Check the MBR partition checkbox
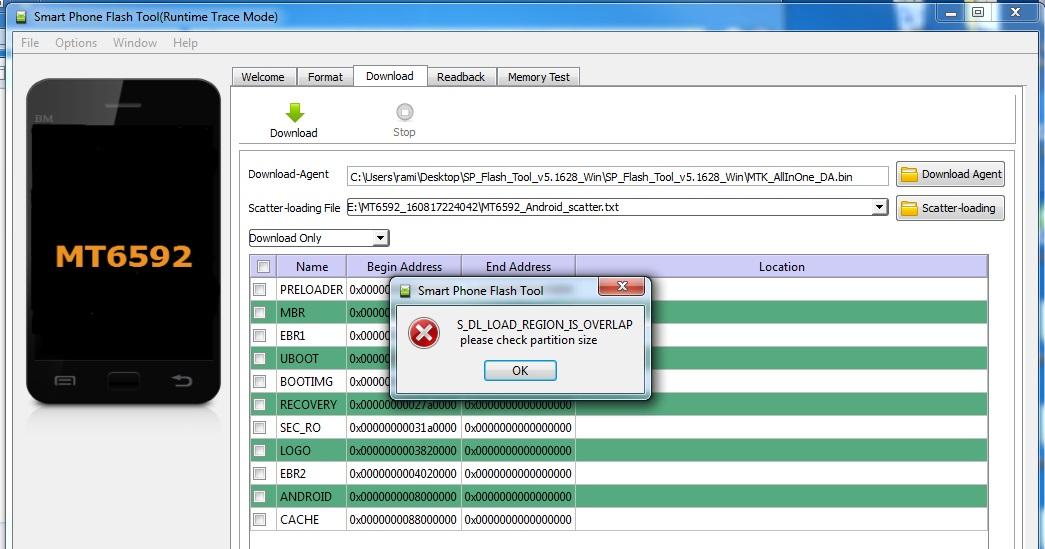1045x549 pixels. 259,312
